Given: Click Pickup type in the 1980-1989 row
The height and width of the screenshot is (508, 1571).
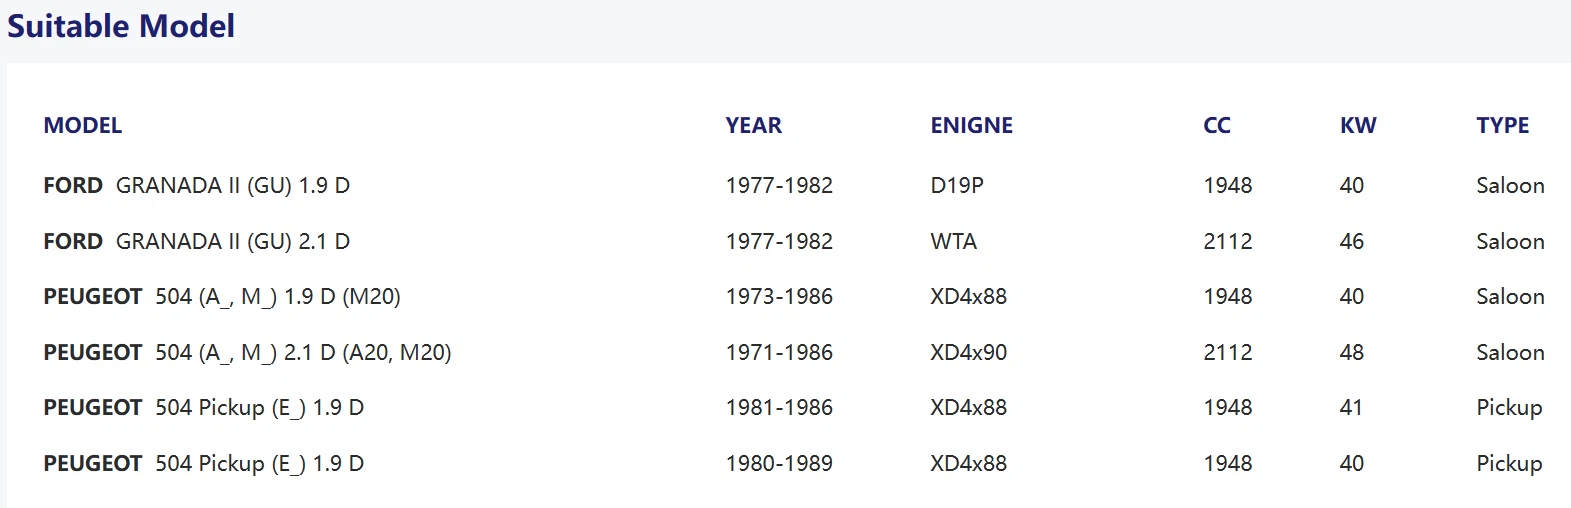Looking at the screenshot, I should [x=1509, y=464].
